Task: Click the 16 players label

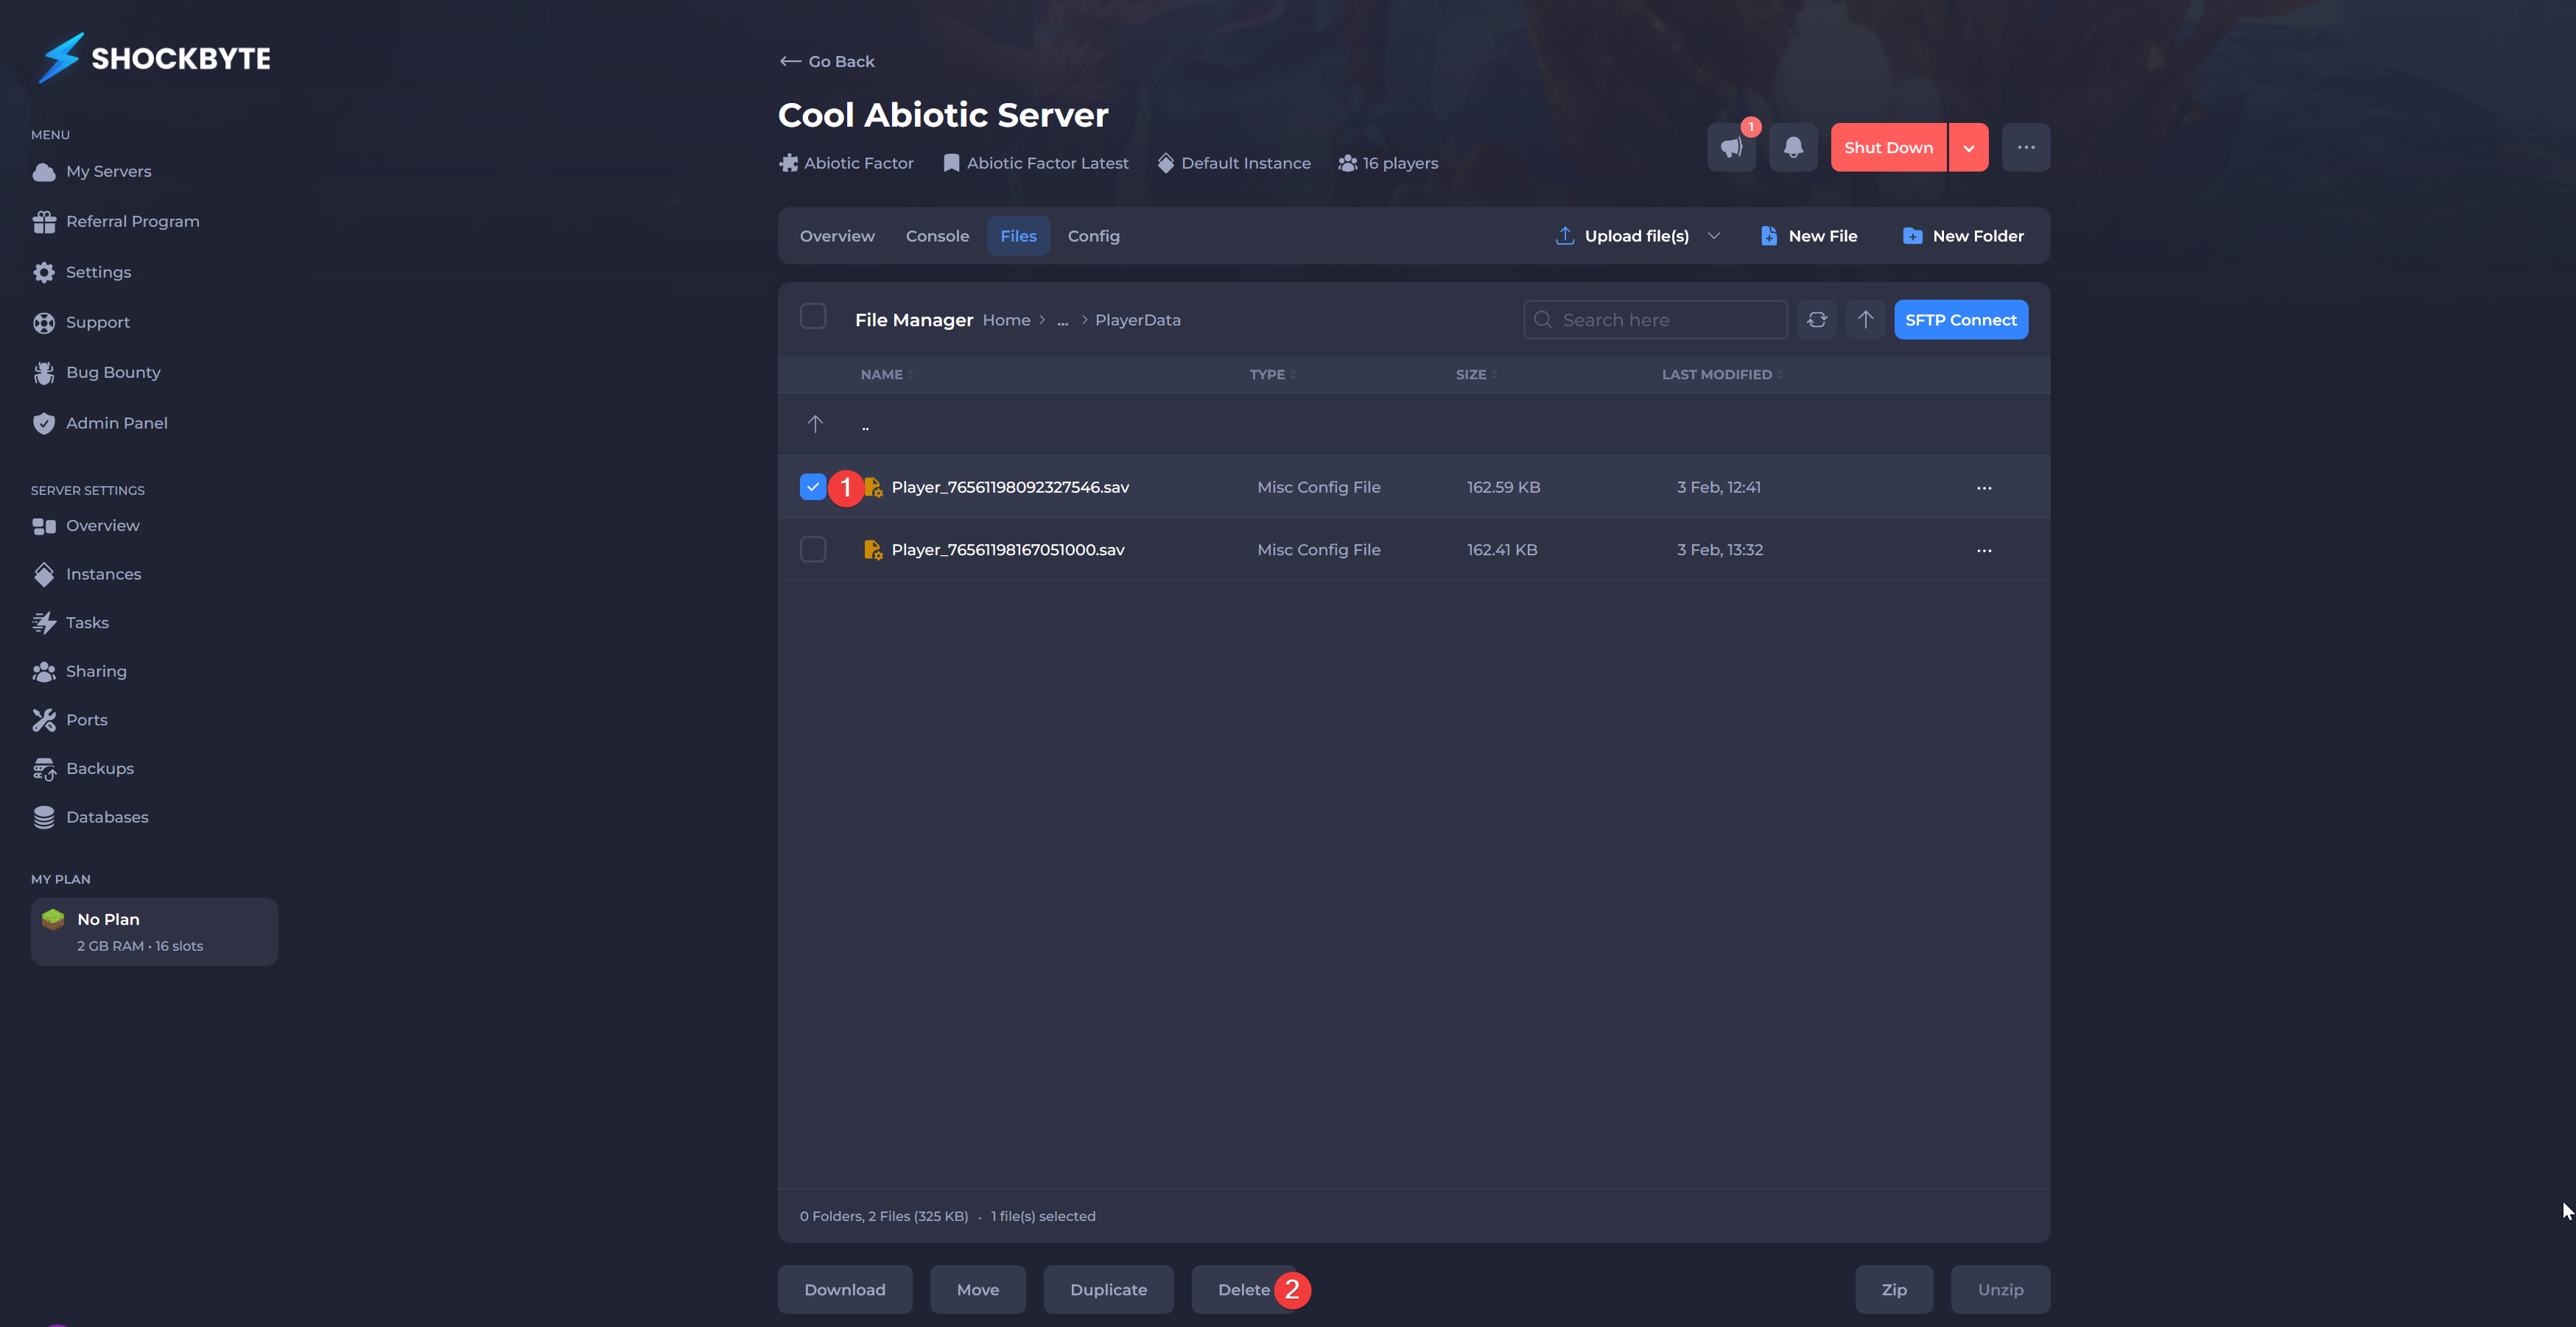Action: point(1388,163)
